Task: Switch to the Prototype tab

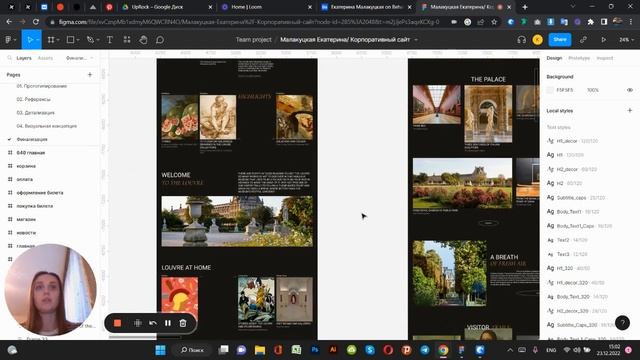Action: tap(579, 58)
